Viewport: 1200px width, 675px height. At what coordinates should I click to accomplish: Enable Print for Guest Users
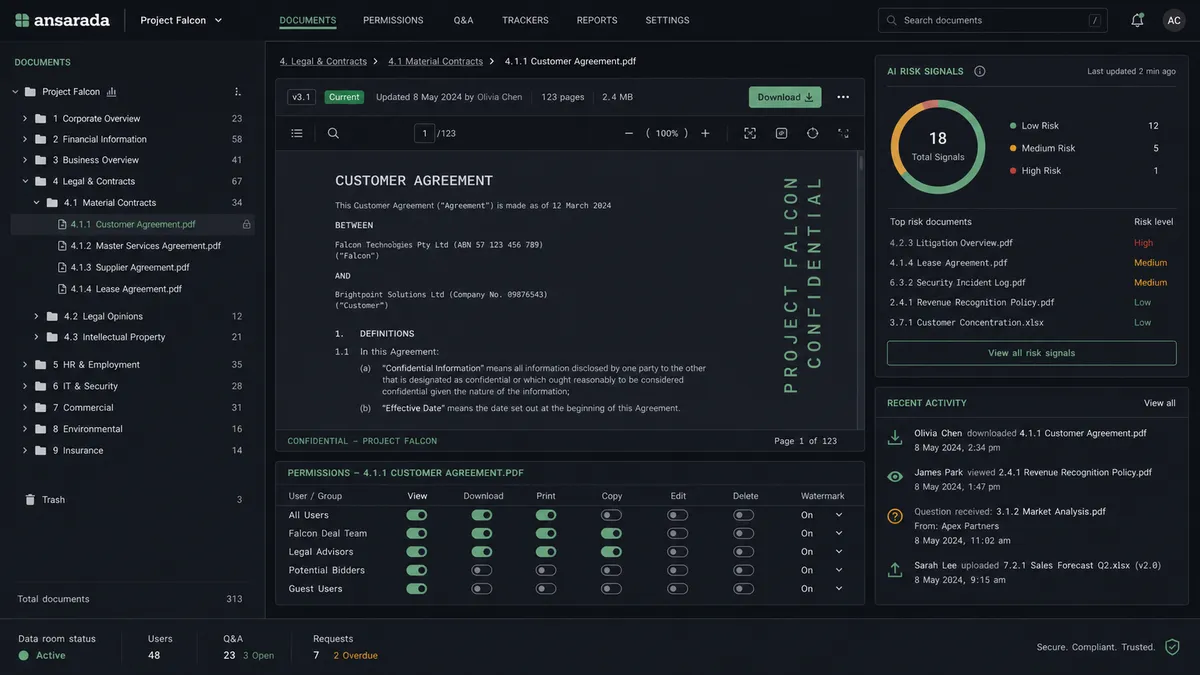pyautogui.click(x=546, y=589)
